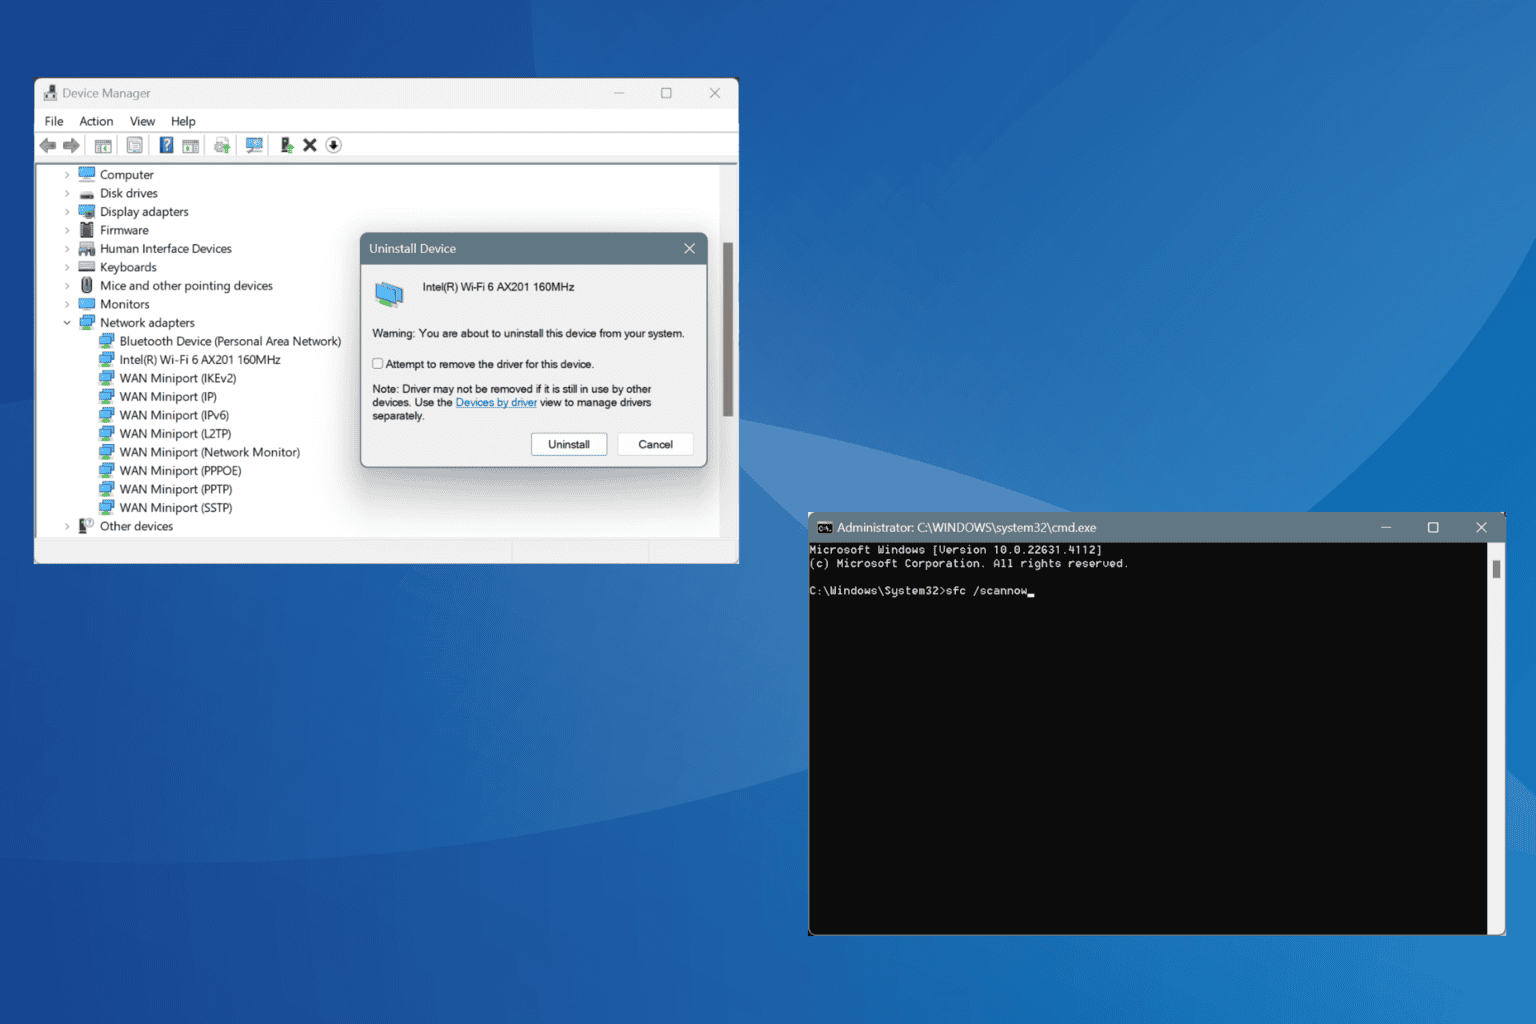The height and width of the screenshot is (1024, 1536).
Task: Open the Properties toolbar icon
Action: tap(134, 145)
